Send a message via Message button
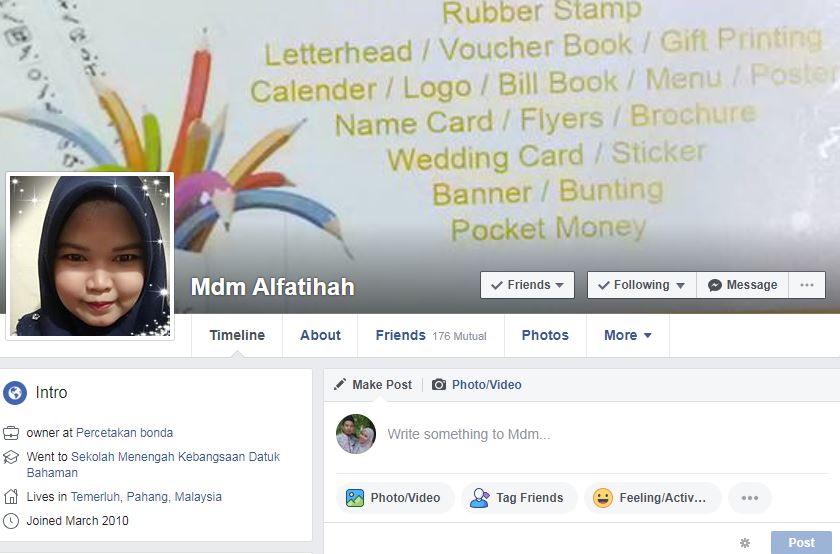The image size is (840, 554). coord(742,285)
